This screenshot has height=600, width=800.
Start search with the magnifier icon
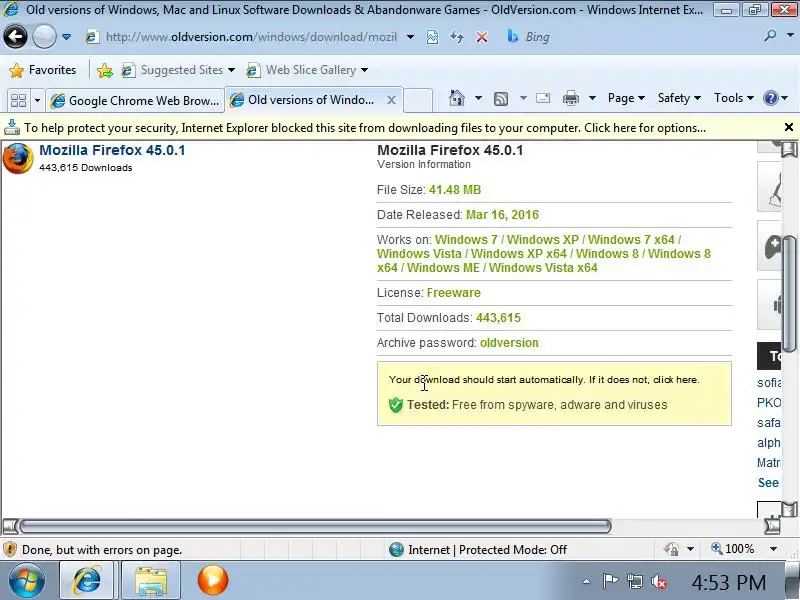coord(770,36)
